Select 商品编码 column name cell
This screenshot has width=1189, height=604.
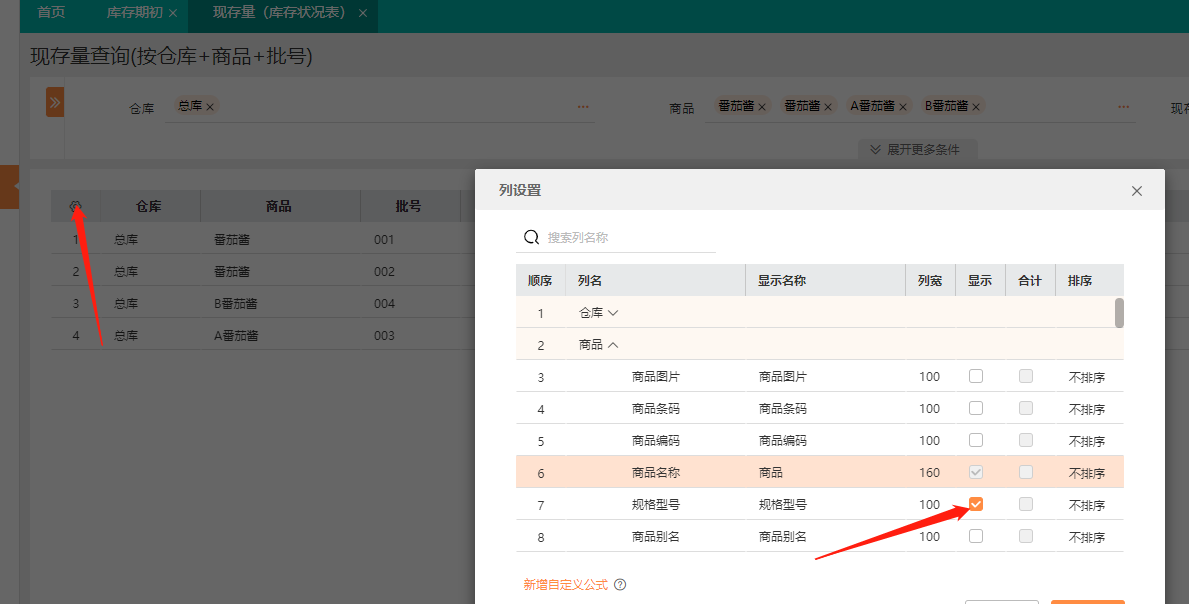coord(656,440)
